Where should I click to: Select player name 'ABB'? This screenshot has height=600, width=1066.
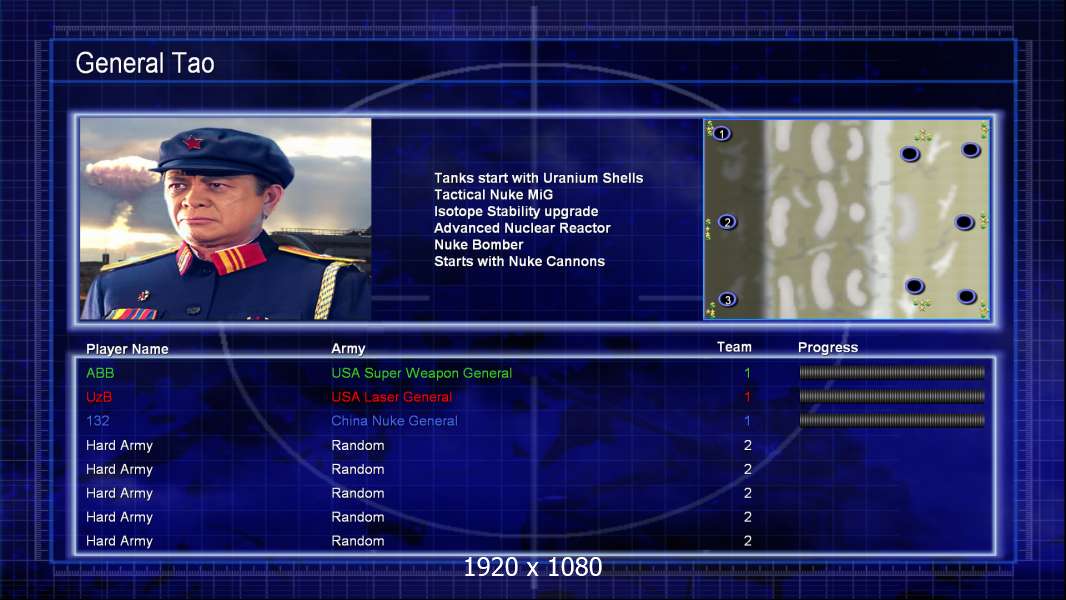100,372
